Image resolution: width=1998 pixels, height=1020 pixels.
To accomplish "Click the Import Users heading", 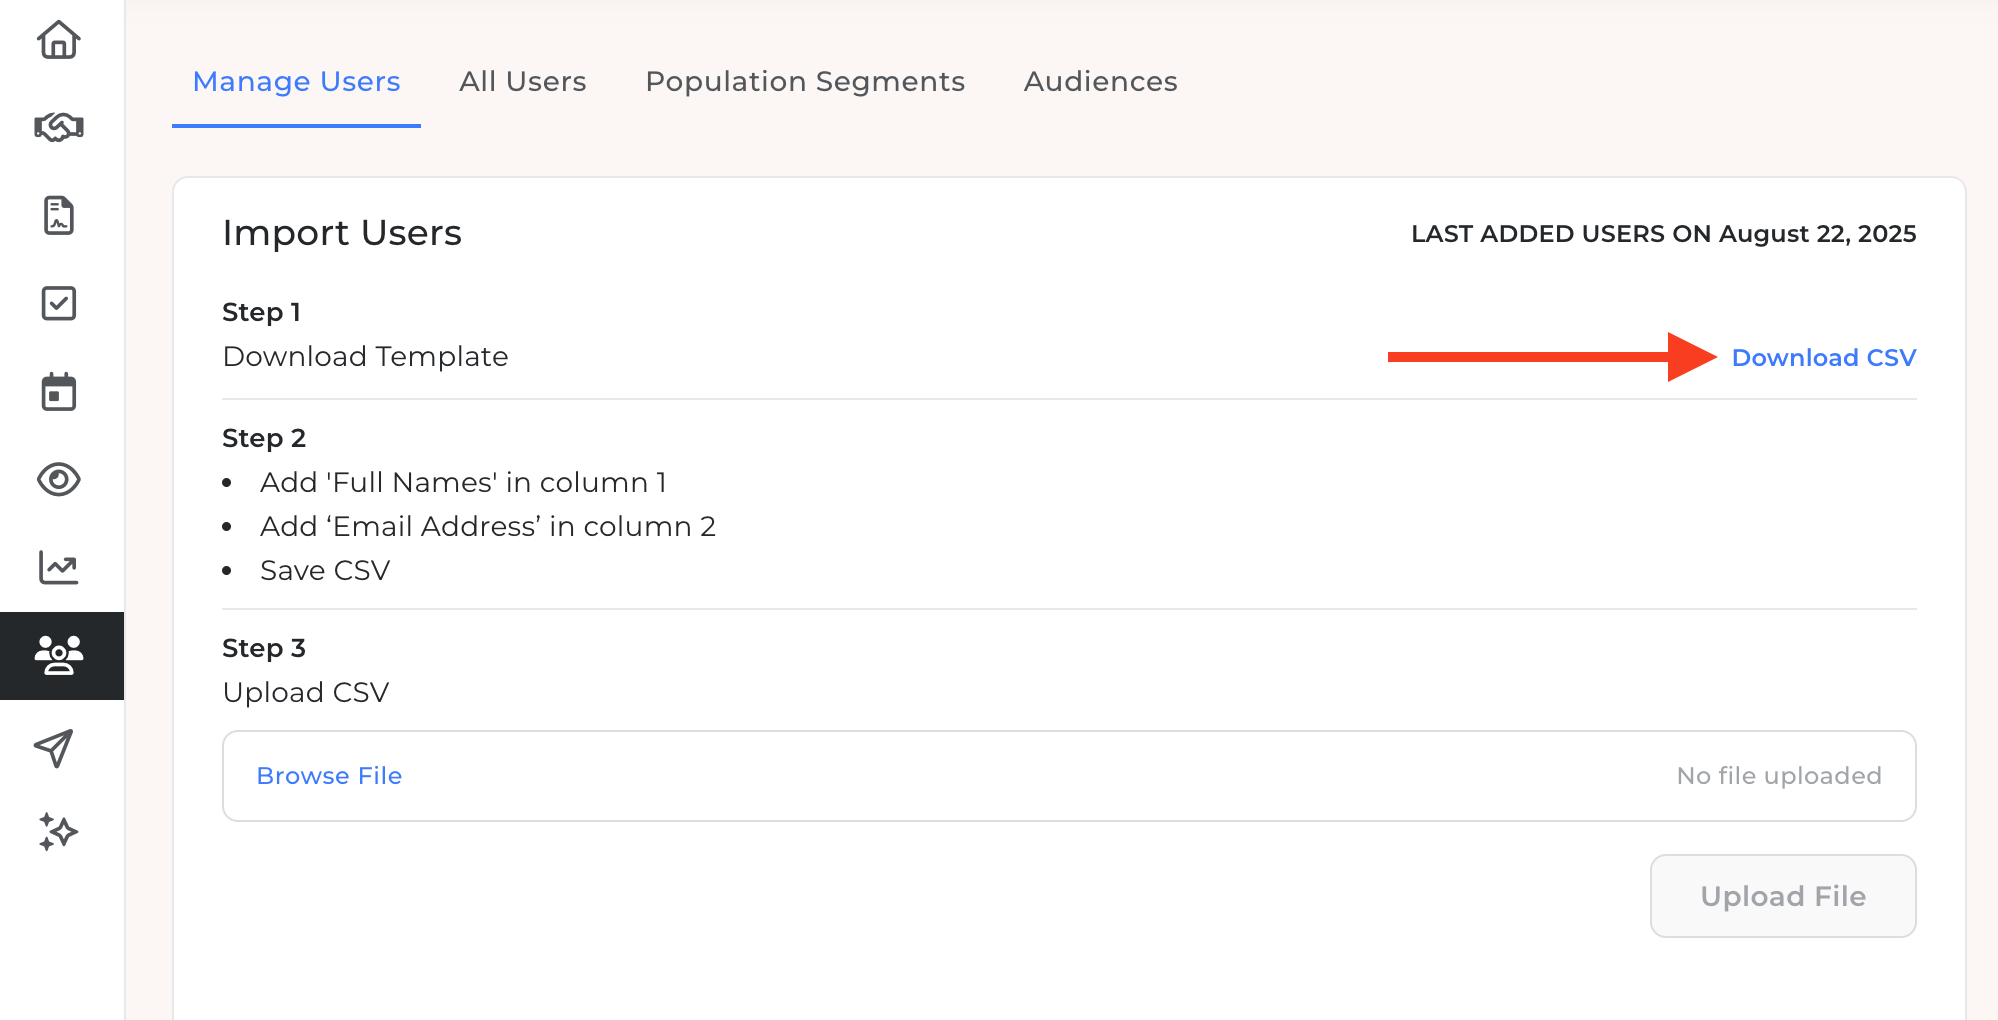I will 342,233.
